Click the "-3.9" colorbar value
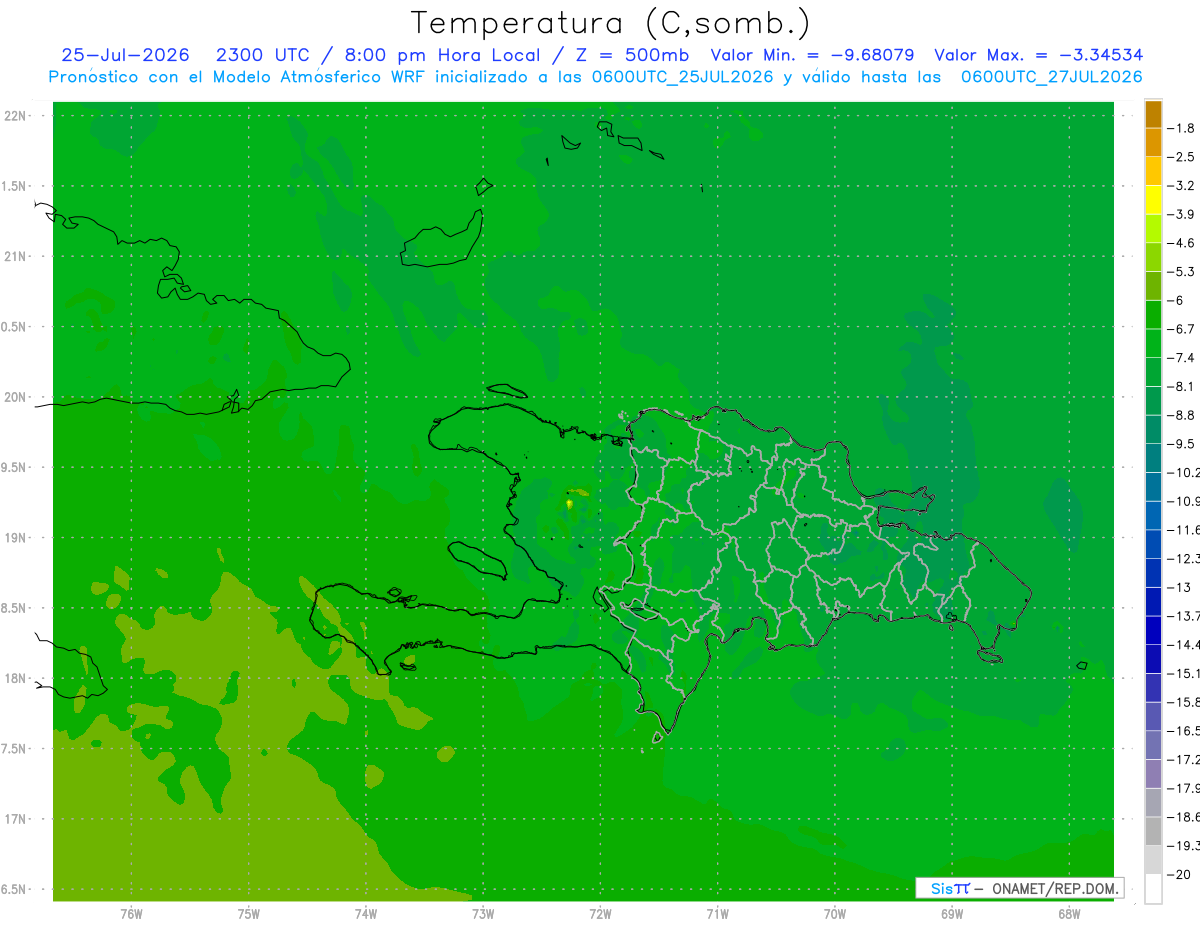Image resolution: width=1200 pixels, height=927 pixels. pos(1183,214)
